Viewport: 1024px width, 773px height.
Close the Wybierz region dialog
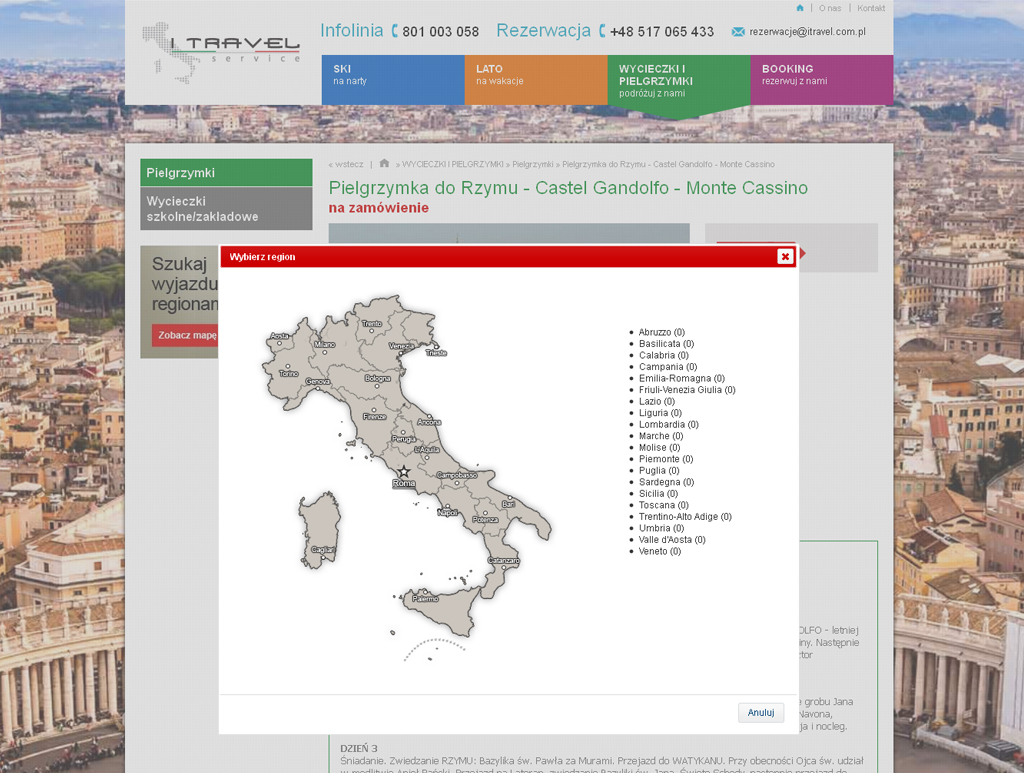[x=785, y=256]
